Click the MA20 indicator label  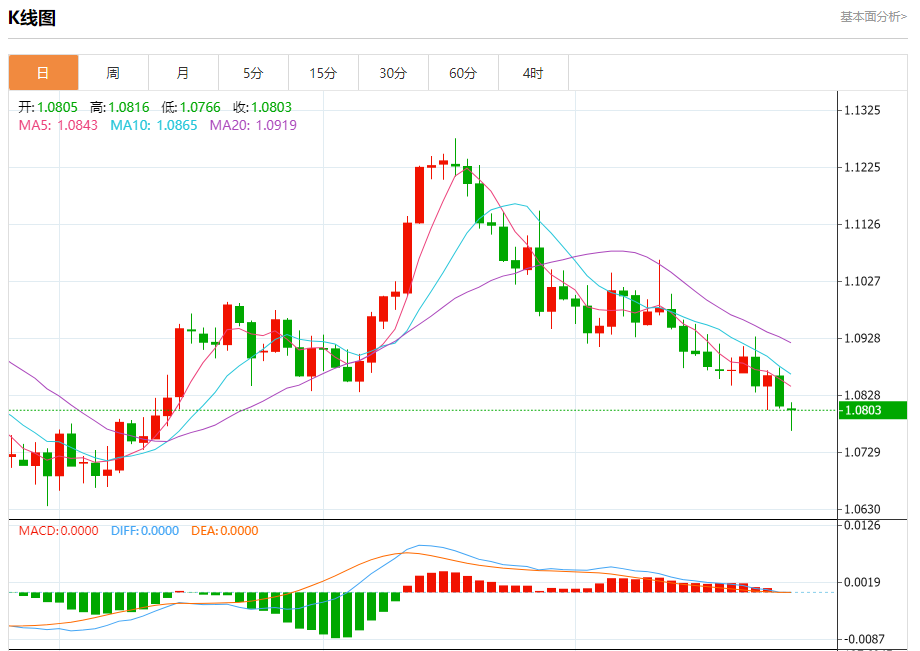tap(253, 125)
